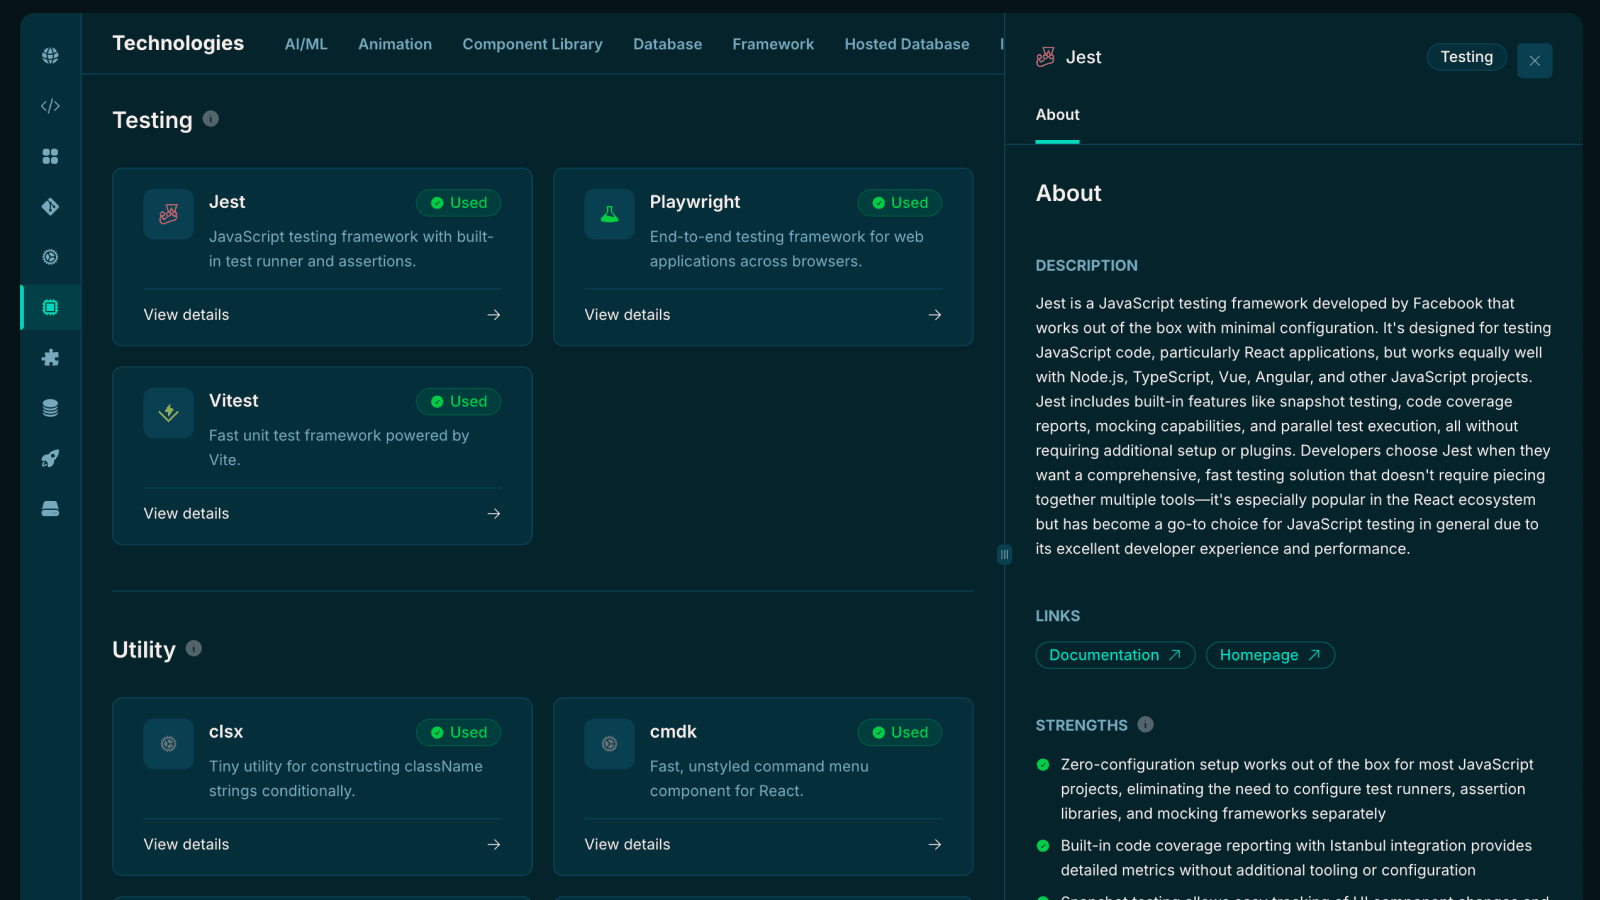
Task: Switch to the AI/ML category tab
Action: (305, 44)
